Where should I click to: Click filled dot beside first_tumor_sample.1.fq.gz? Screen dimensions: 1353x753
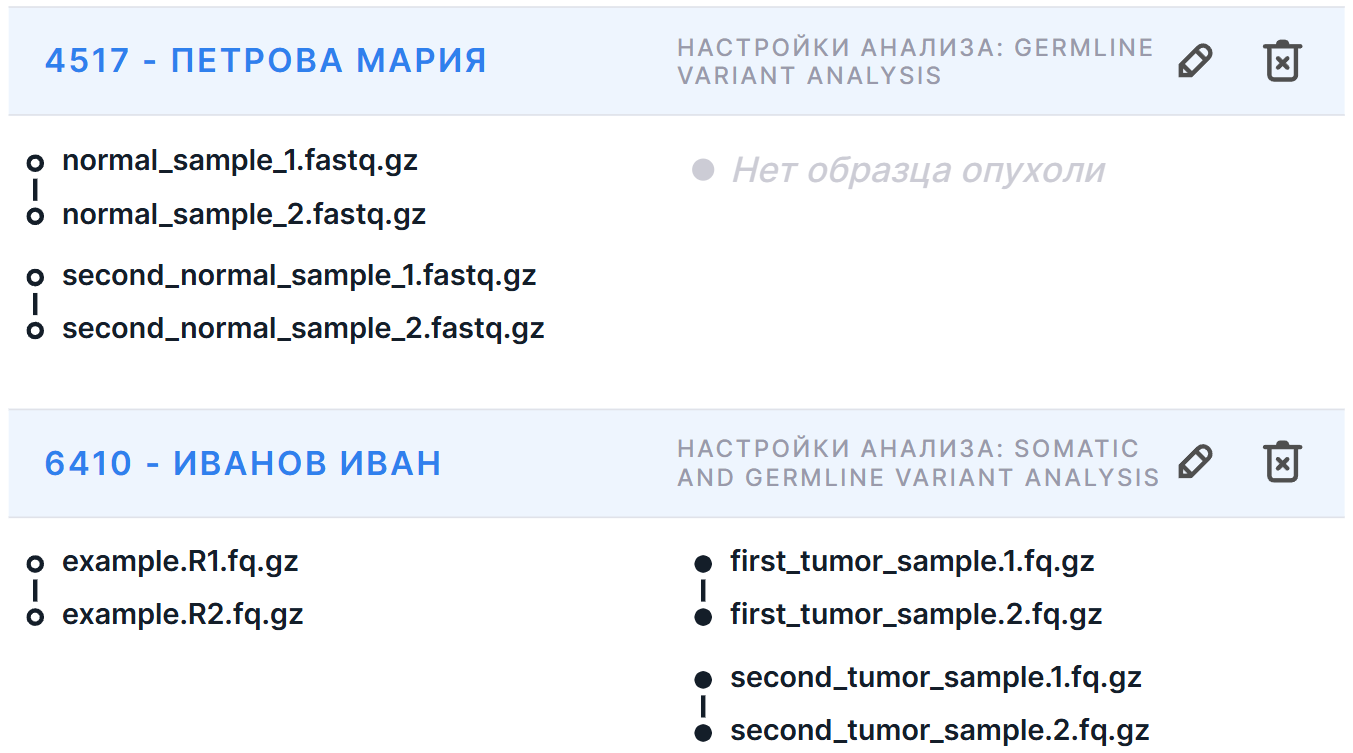click(x=703, y=564)
